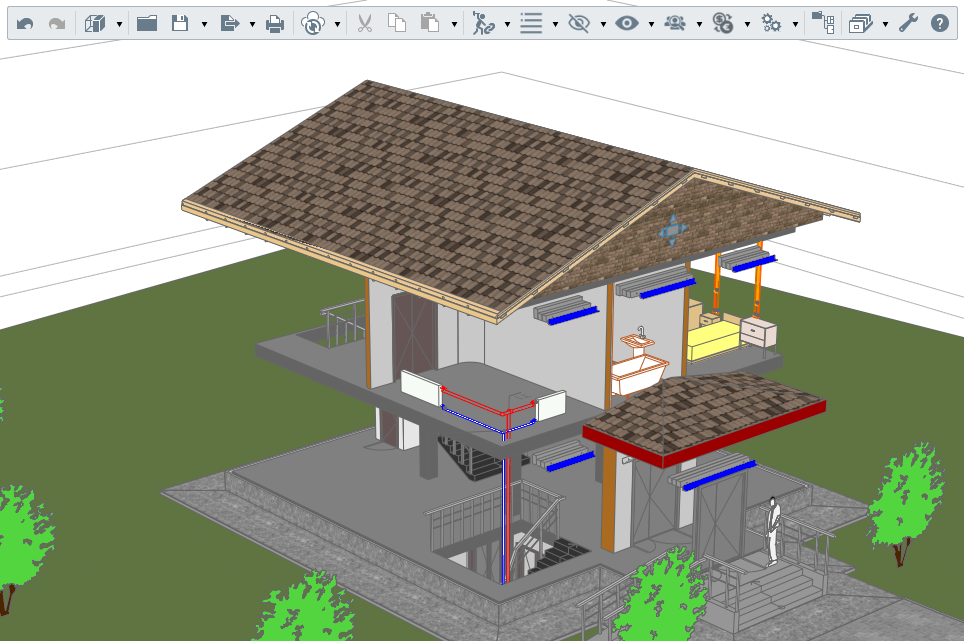Click the figure with chain link icon
Image resolution: width=964 pixels, height=641 pixels.
tap(483, 24)
